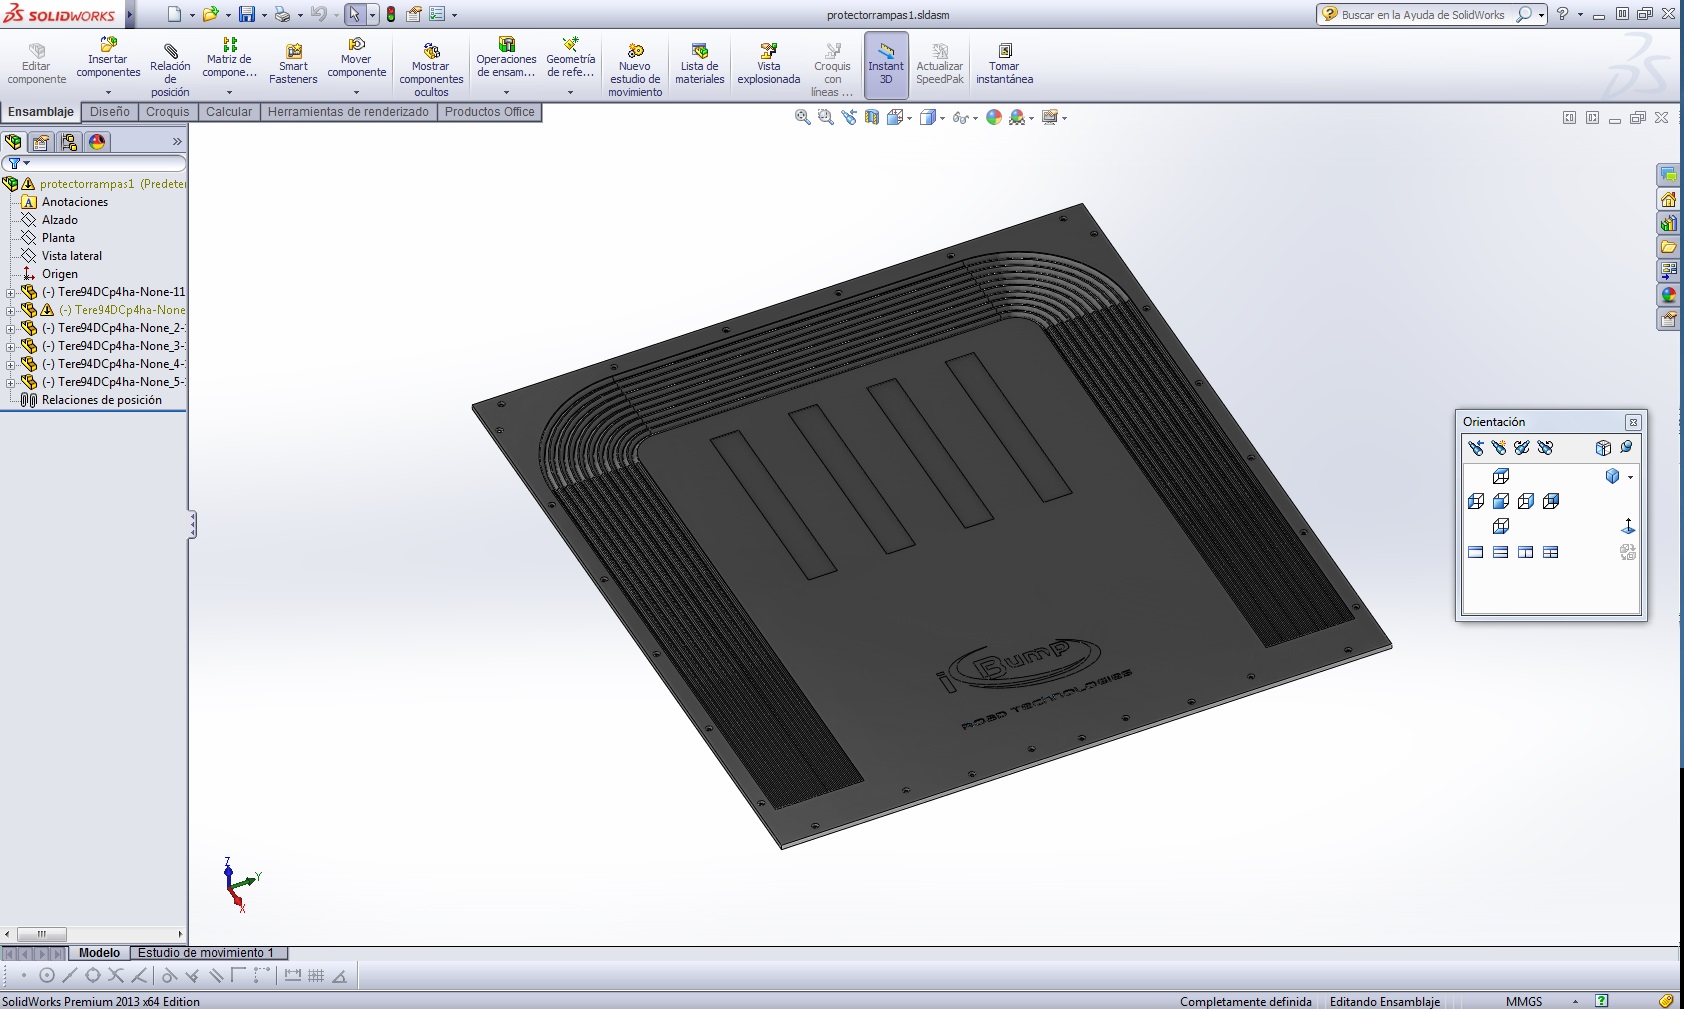Screen dimensions: 1684x1009
Task: Start Nuevo estudio de movimiento
Action: coord(635,68)
